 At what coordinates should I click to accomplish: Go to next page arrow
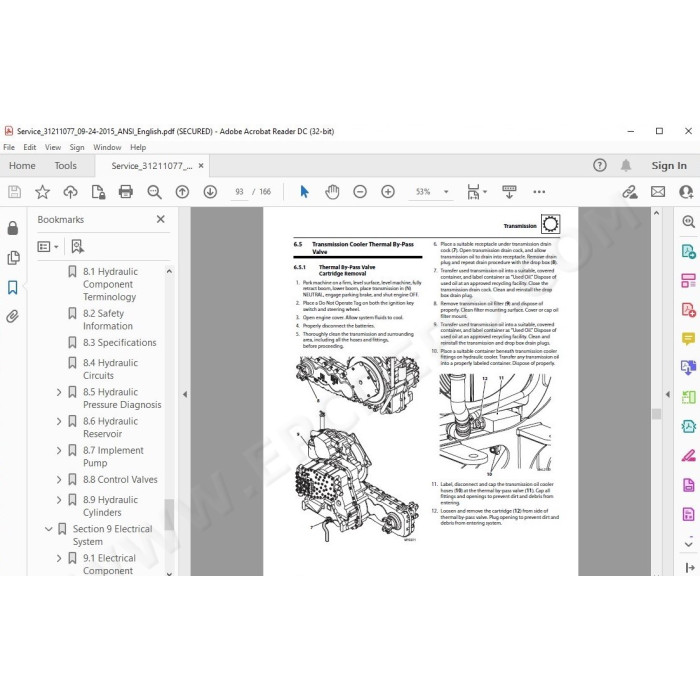[210, 192]
